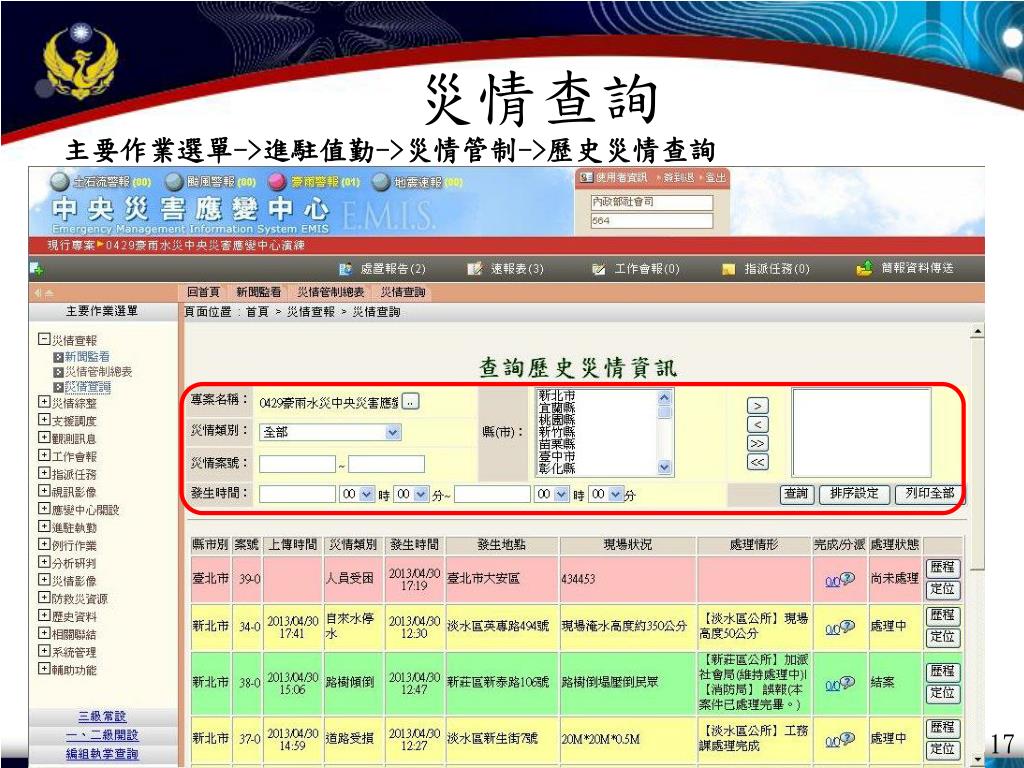Click the 查詢 search button
Image resolution: width=1024 pixels, height=768 pixels.
tap(796, 494)
